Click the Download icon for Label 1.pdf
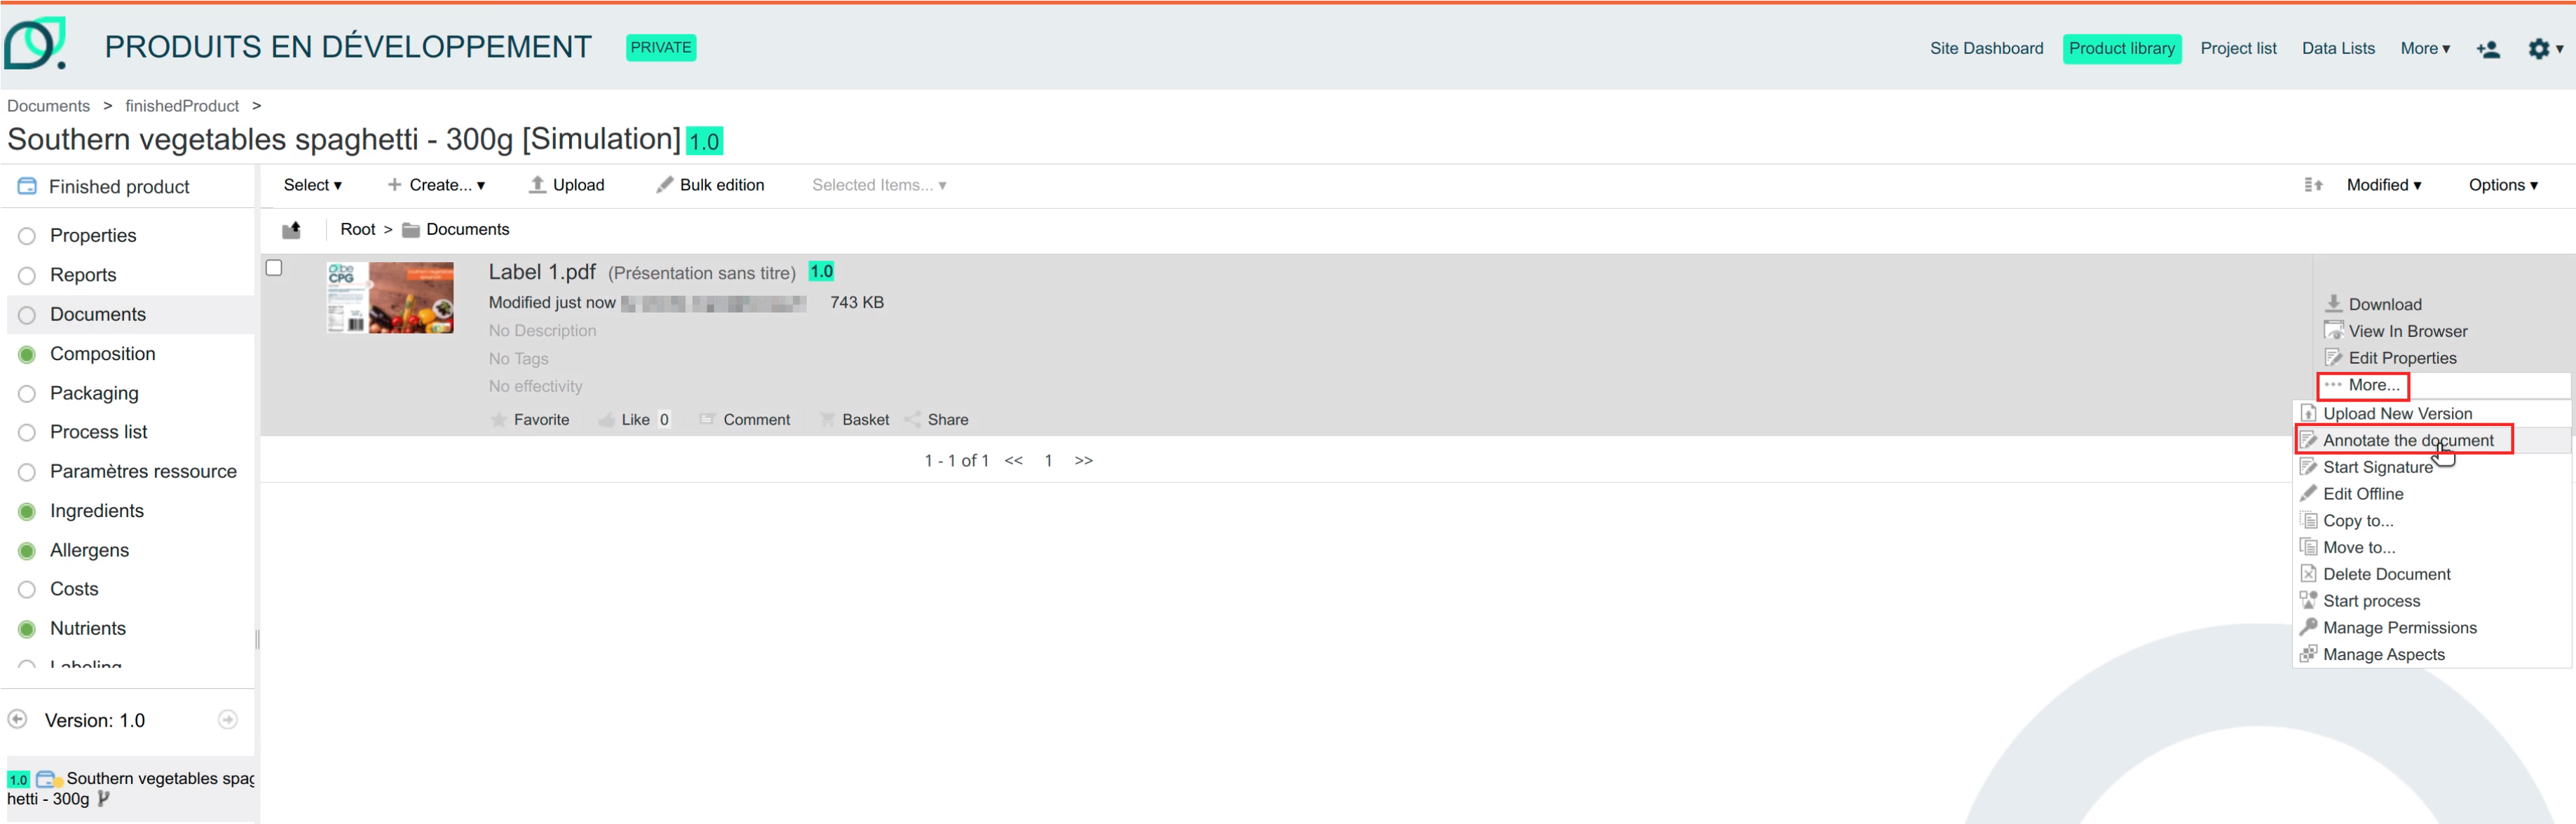The height and width of the screenshot is (824, 2576). click(2333, 303)
